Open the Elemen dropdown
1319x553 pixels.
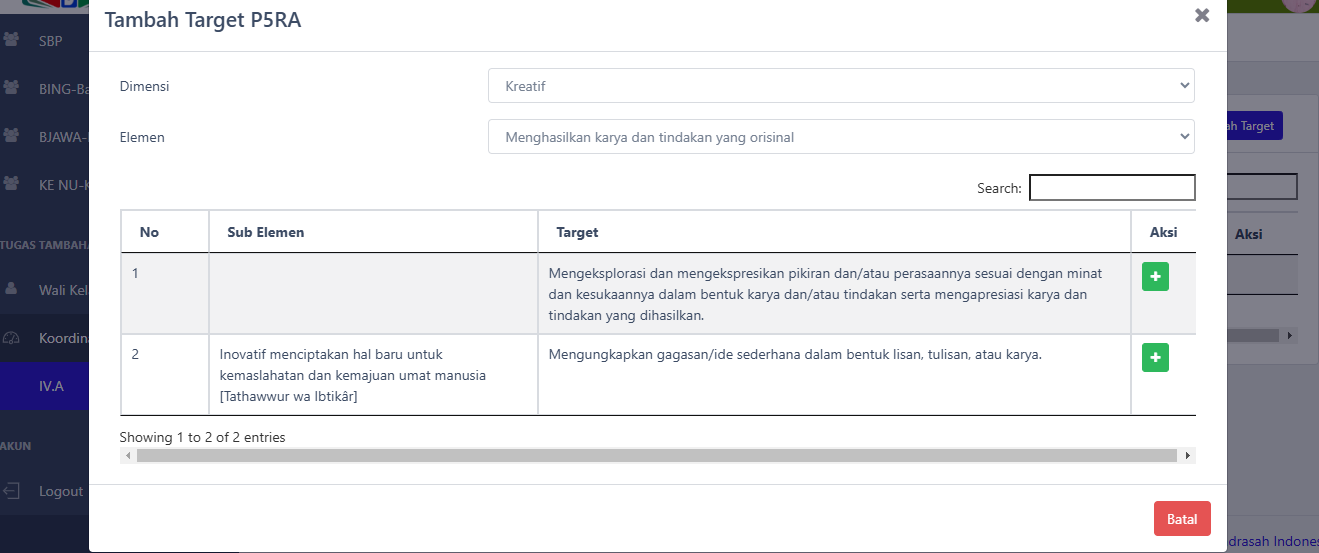(x=841, y=137)
